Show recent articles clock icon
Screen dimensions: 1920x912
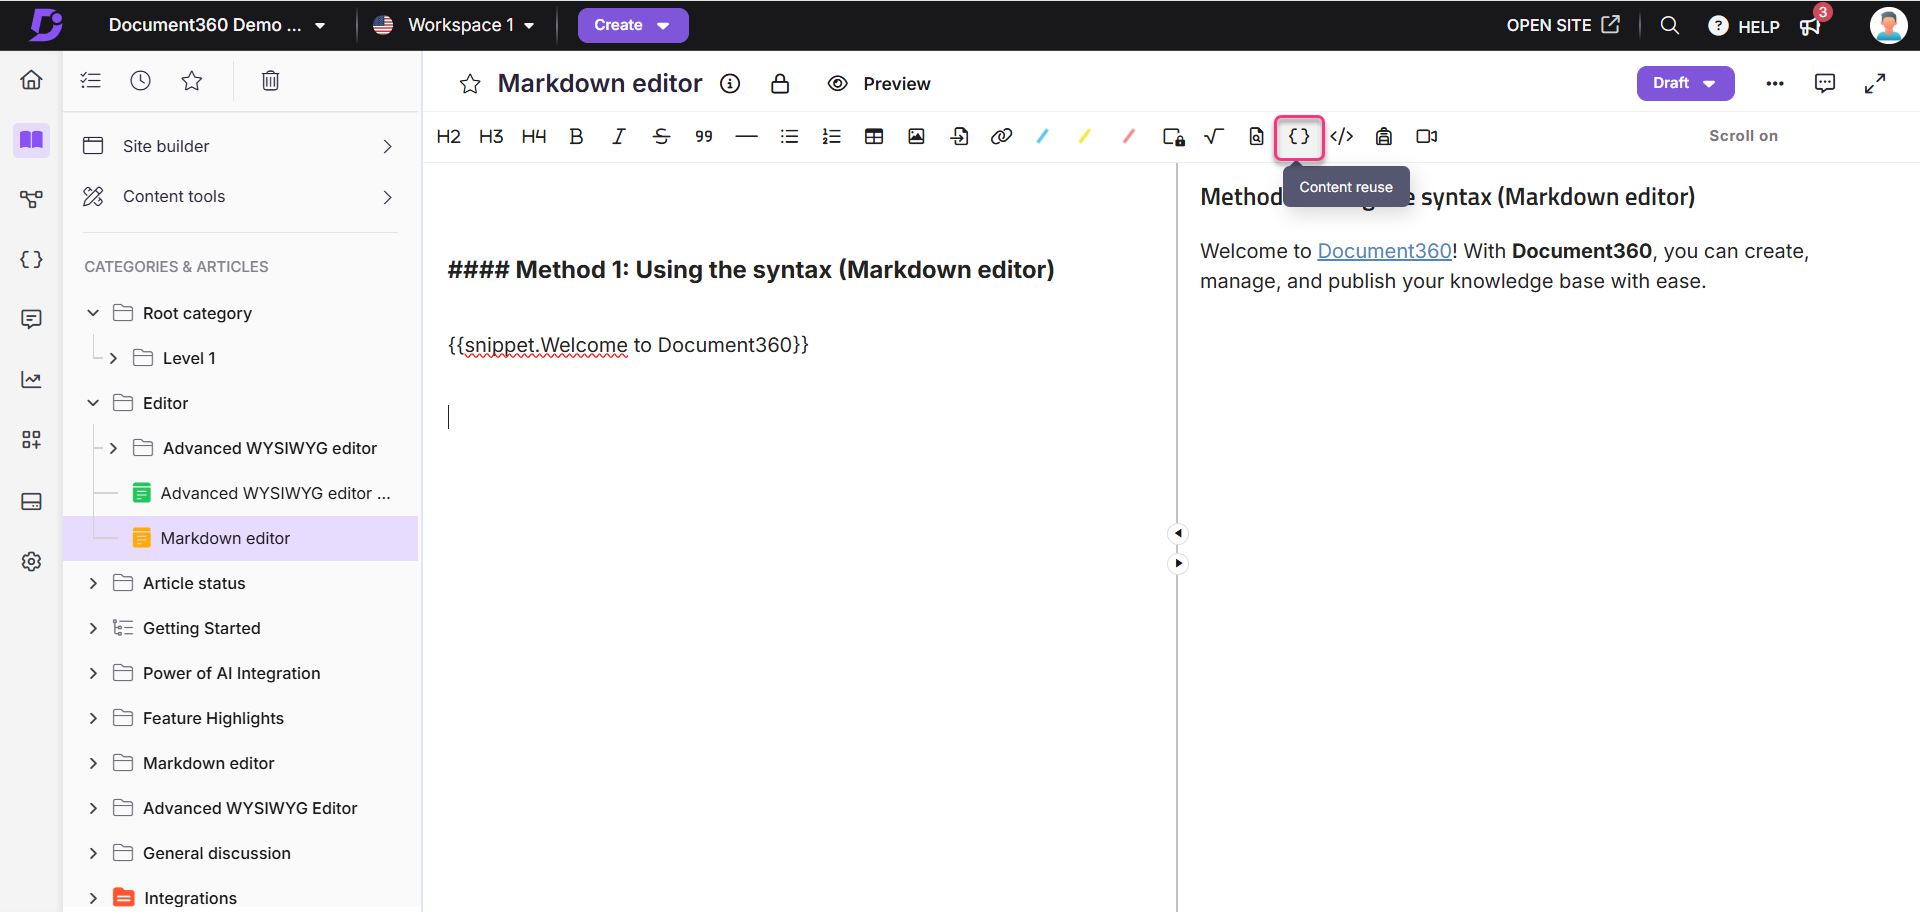click(x=140, y=81)
